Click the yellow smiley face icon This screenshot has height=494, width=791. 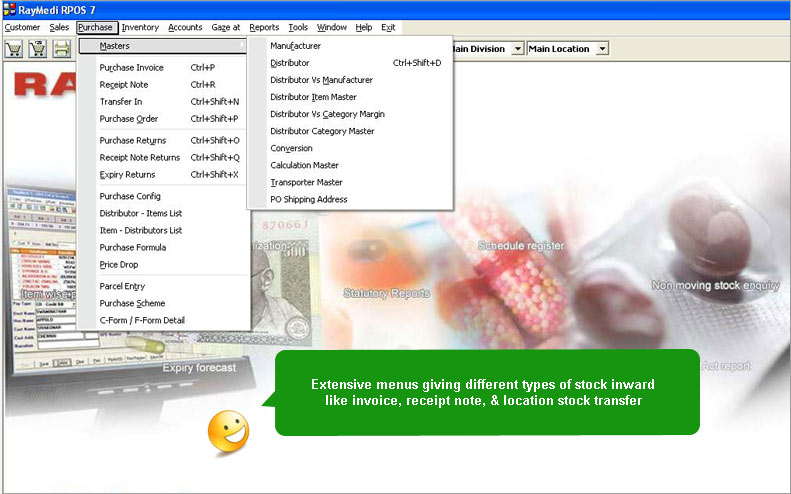(x=227, y=431)
